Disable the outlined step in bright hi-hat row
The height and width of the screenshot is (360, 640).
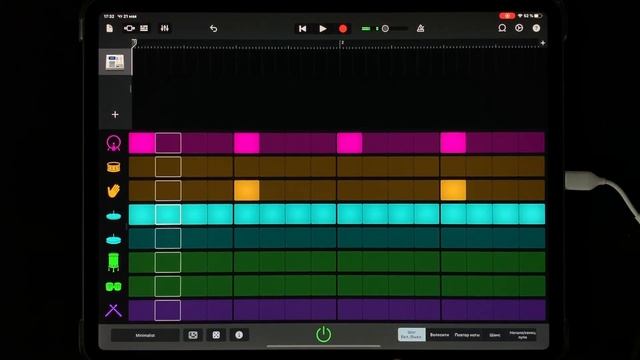tap(168, 215)
